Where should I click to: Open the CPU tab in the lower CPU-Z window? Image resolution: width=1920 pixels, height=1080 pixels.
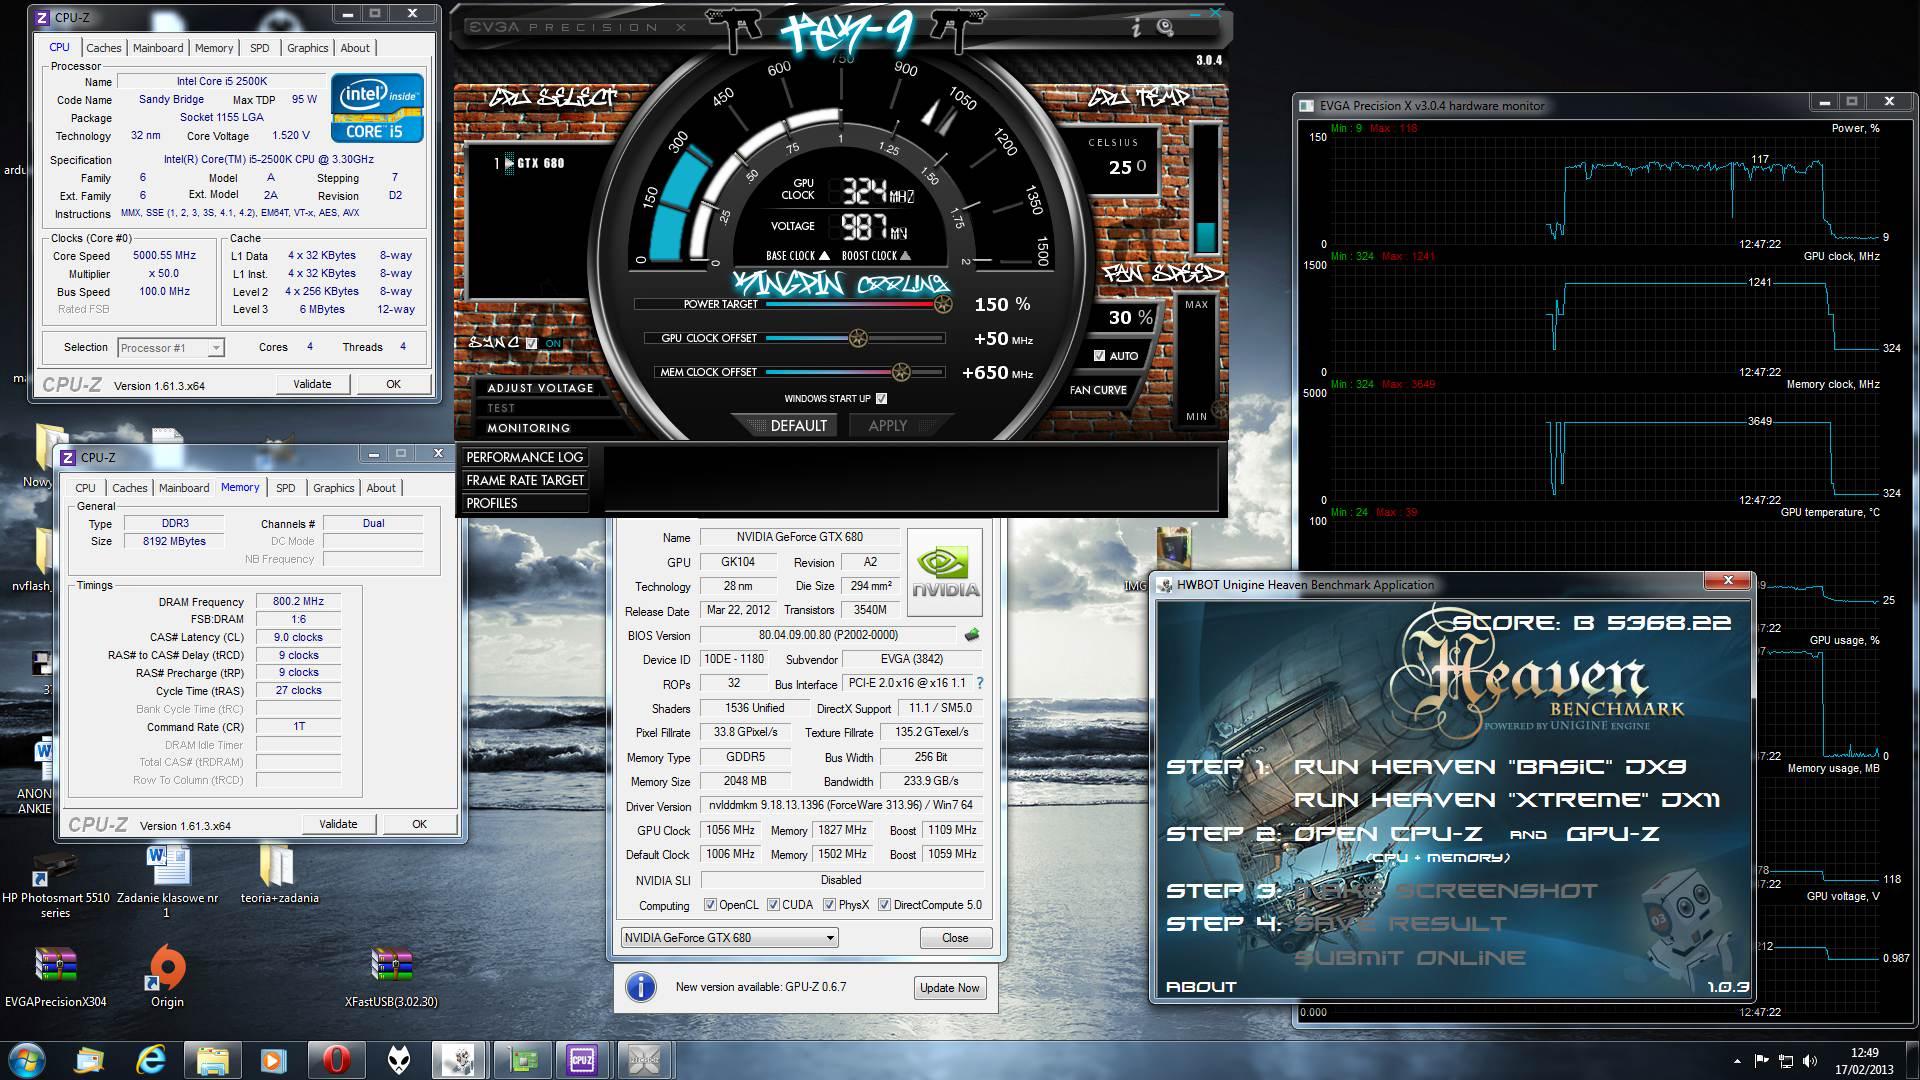86,488
